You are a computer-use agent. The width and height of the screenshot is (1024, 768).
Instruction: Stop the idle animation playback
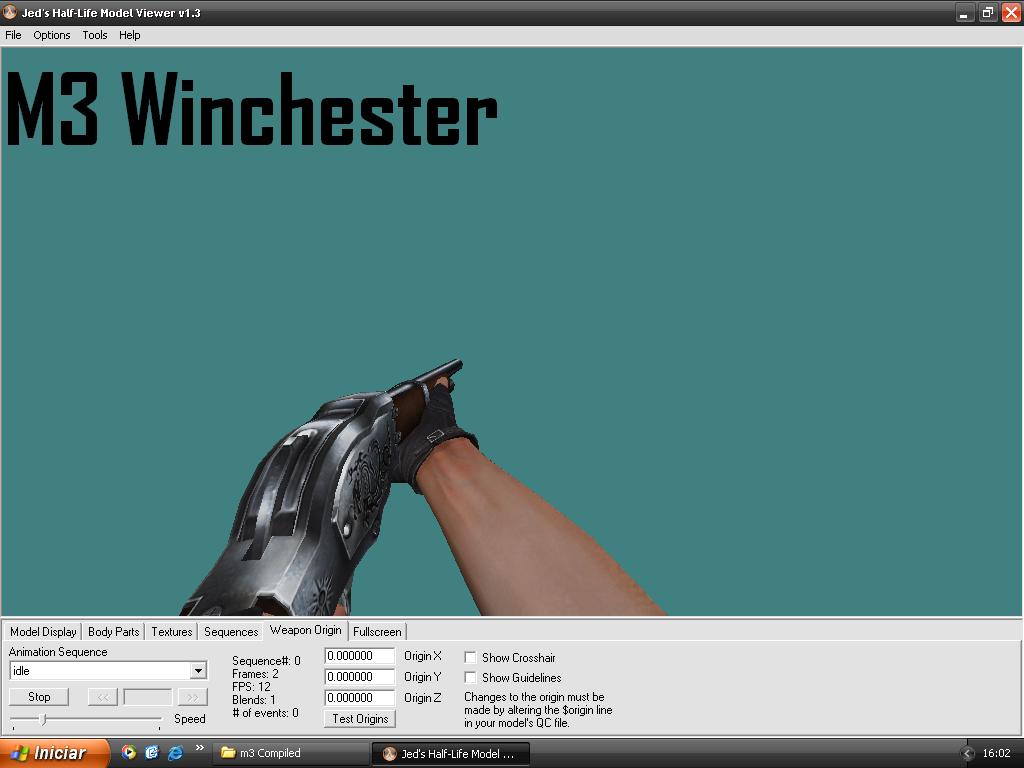pyautogui.click(x=38, y=696)
